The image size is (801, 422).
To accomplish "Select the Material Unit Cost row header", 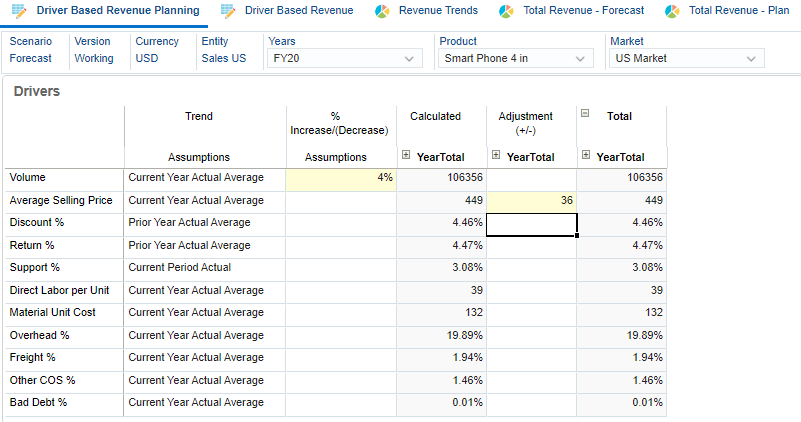I will coord(64,313).
